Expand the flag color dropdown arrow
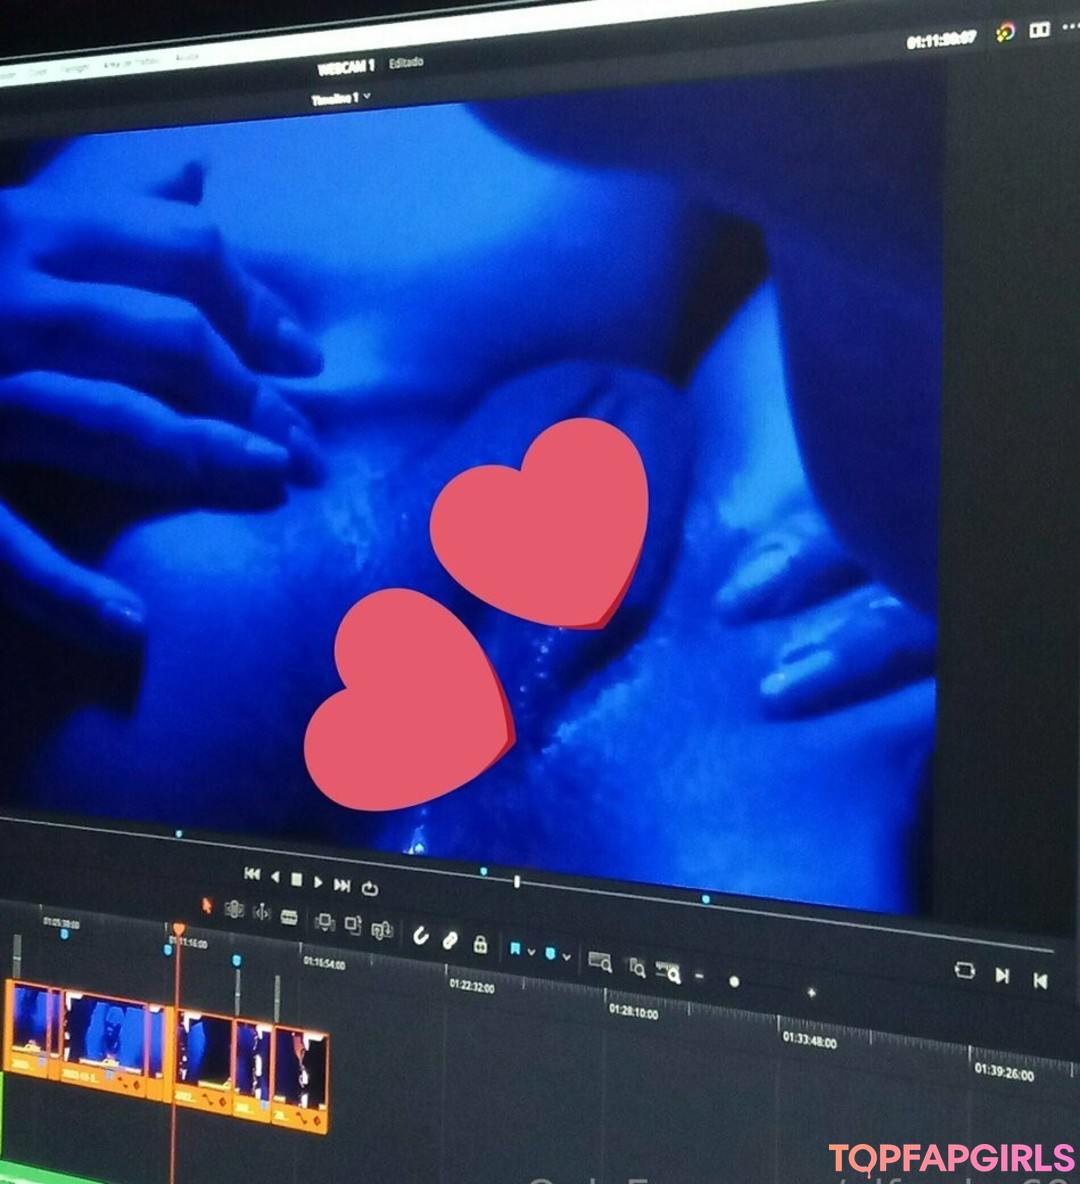Viewport: 1080px width, 1184px height. coord(531,952)
